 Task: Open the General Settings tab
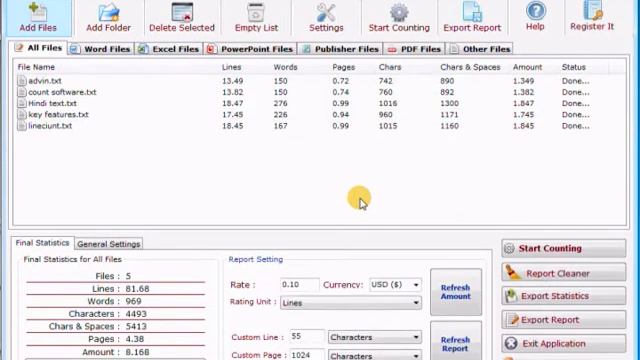point(109,244)
